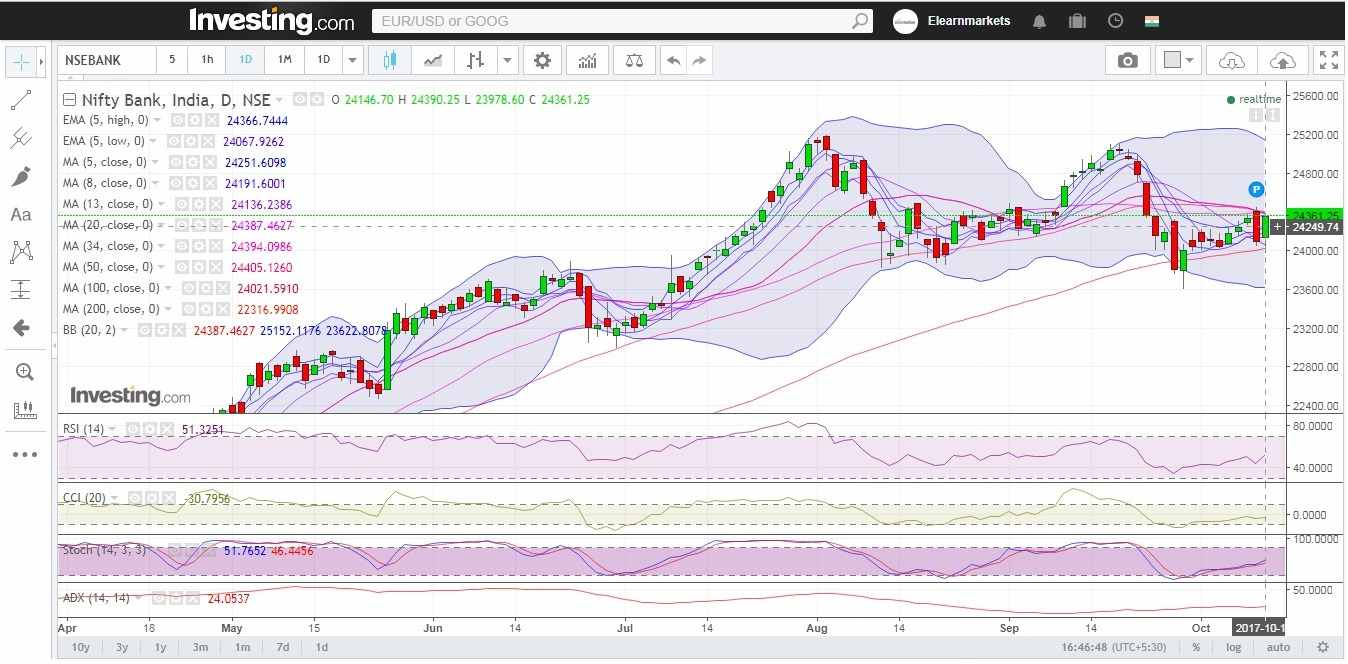Open chart properties gear in toolbar
The image size is (1348, 664).
point(542,61)
